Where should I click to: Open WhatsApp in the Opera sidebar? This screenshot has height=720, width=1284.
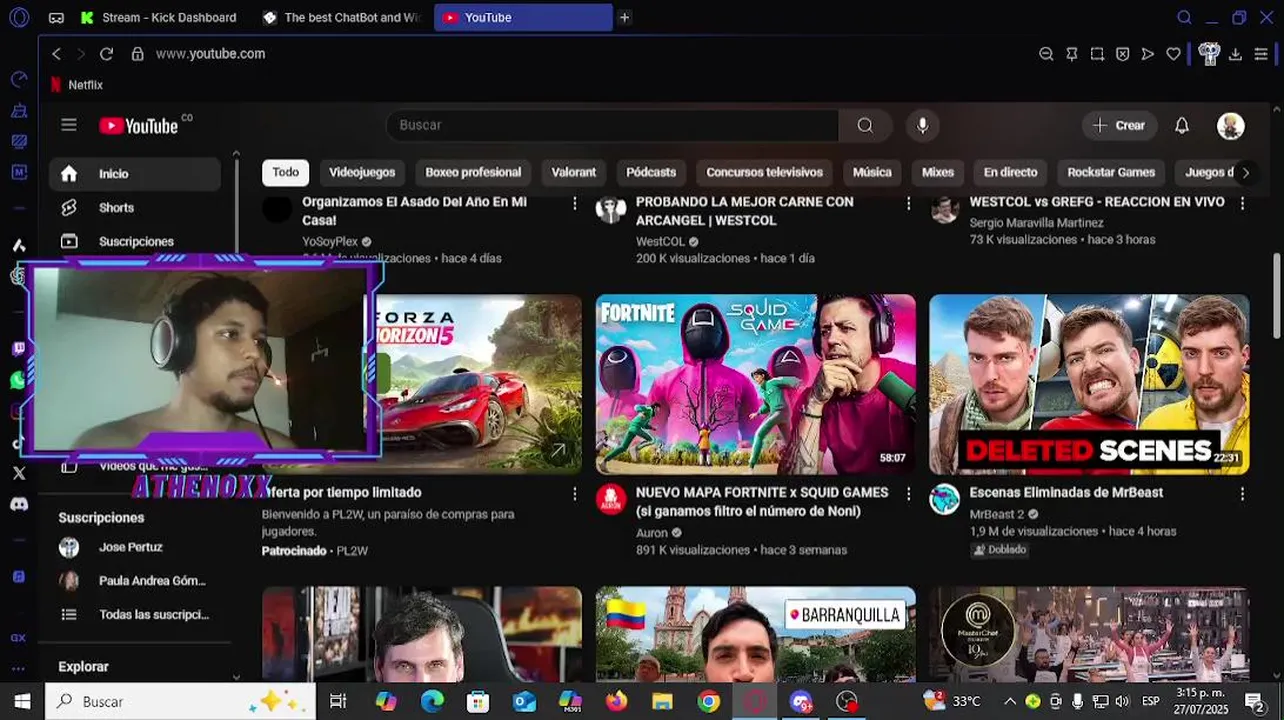tap(19, 380)
